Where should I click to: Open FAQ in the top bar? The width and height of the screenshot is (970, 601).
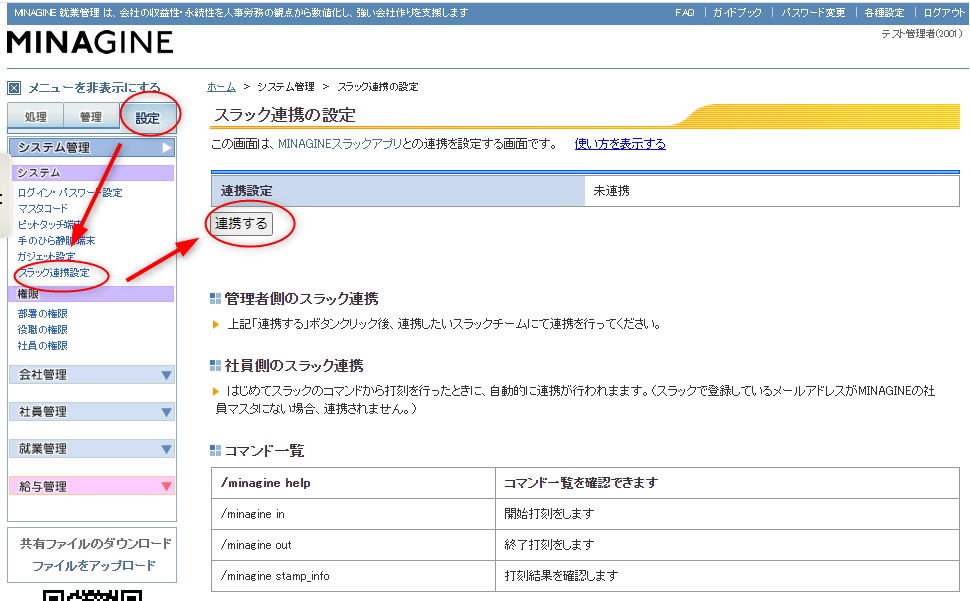coord(685,12)
